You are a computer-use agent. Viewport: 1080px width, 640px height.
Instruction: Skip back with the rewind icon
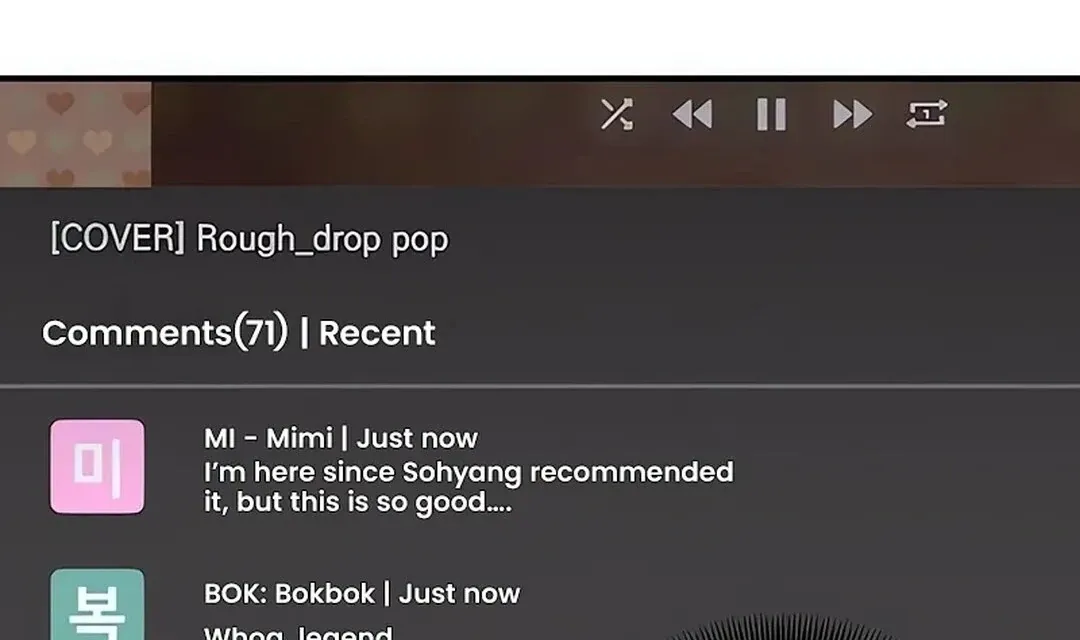[x=692, y=114]
